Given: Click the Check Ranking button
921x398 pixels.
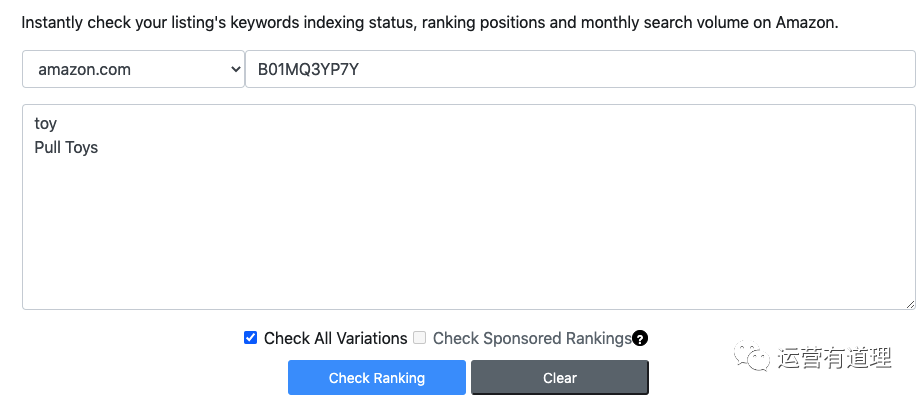Looking at the screenshot, I should [x=377, y=377].
